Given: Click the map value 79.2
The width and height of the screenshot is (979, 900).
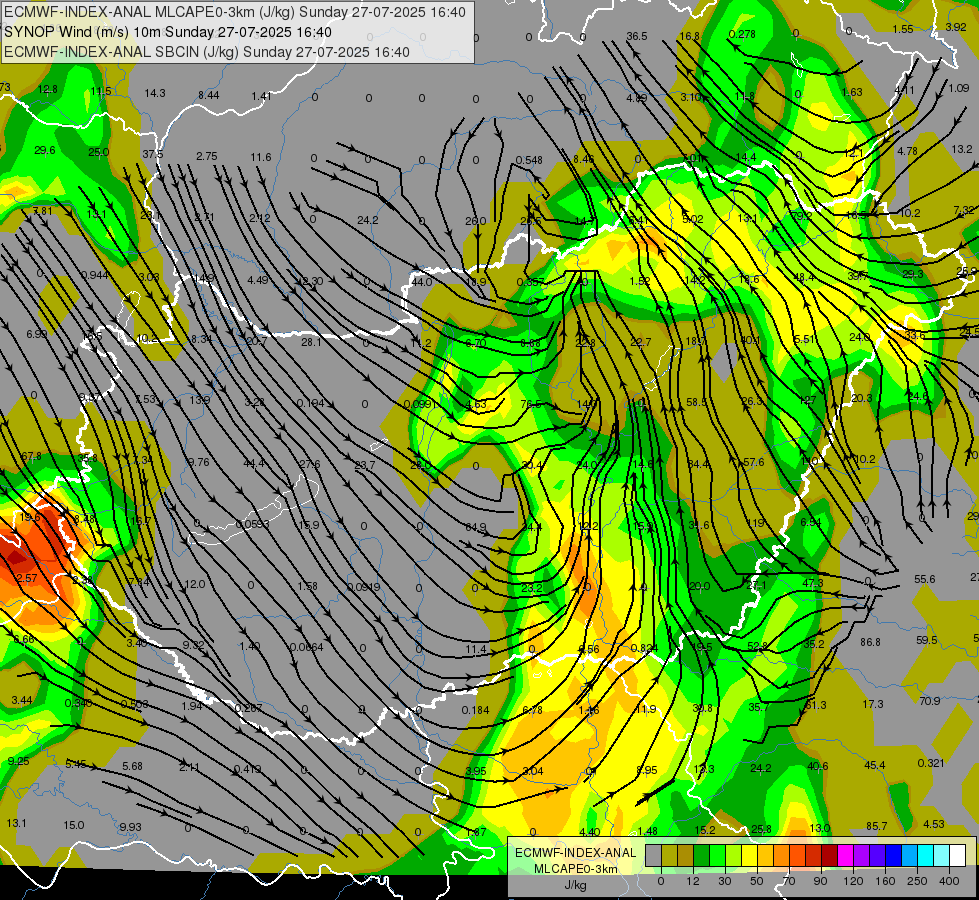Looking at the screenshot, I should pos(802,216).
